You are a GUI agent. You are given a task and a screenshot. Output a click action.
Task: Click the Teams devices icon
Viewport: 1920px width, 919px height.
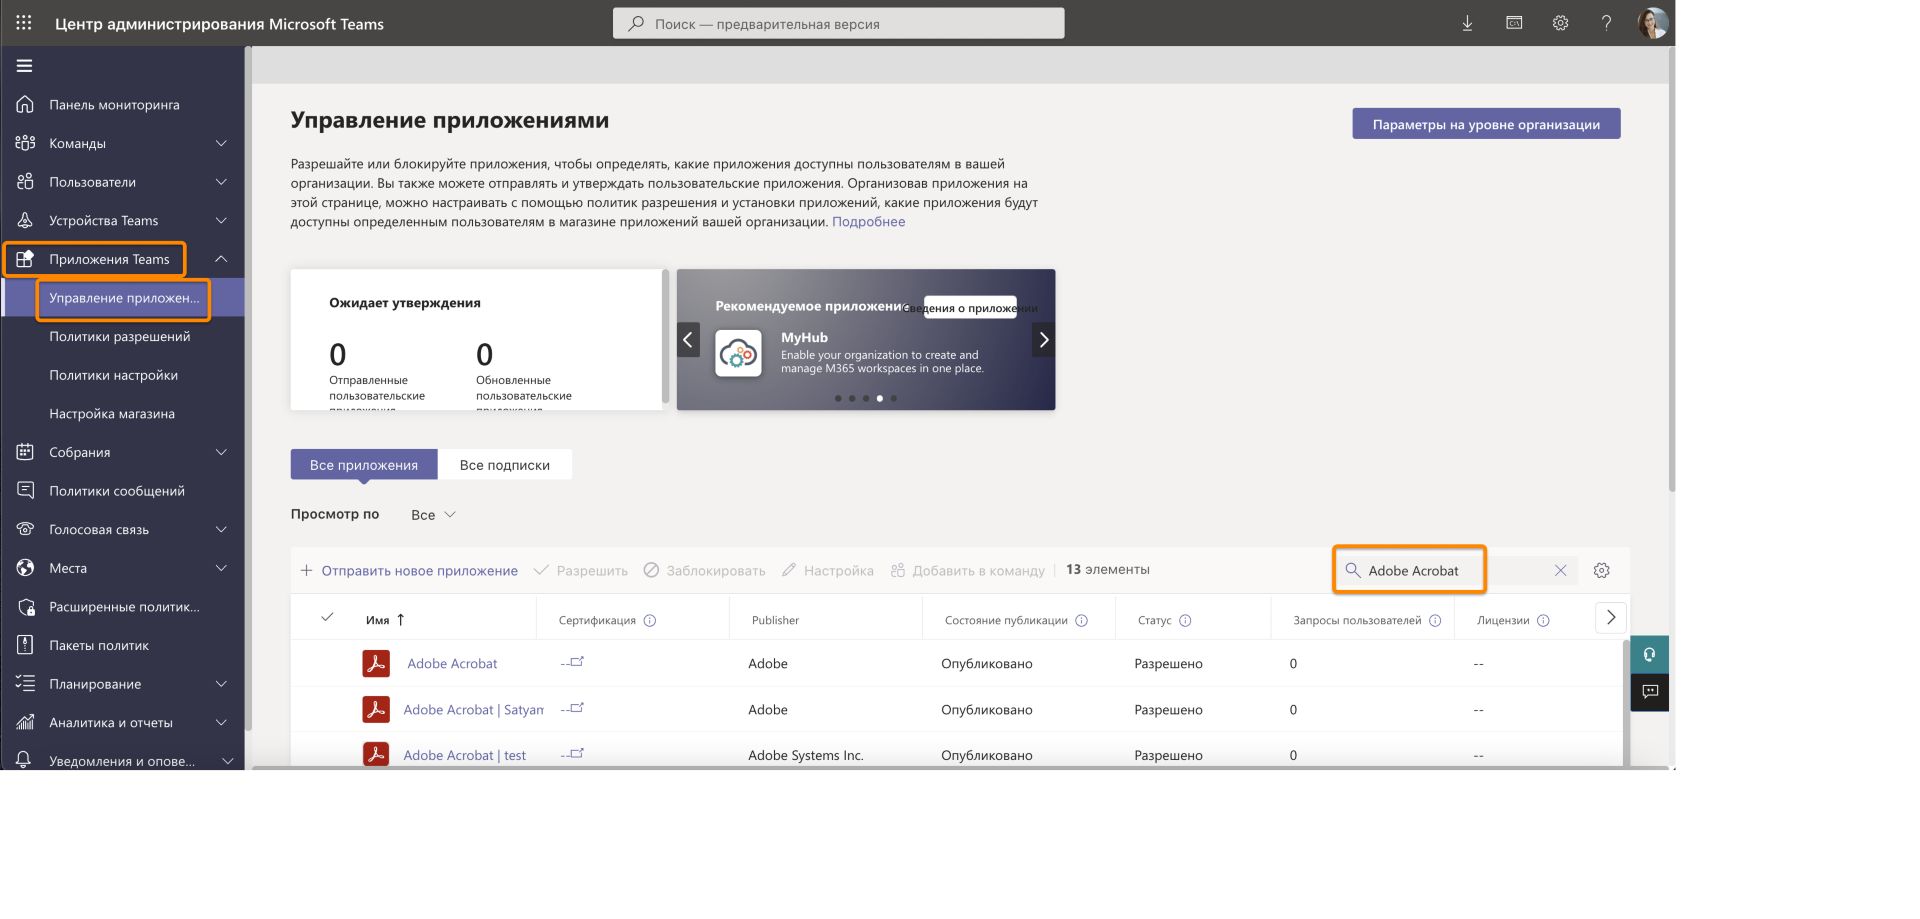coord(25,220)
